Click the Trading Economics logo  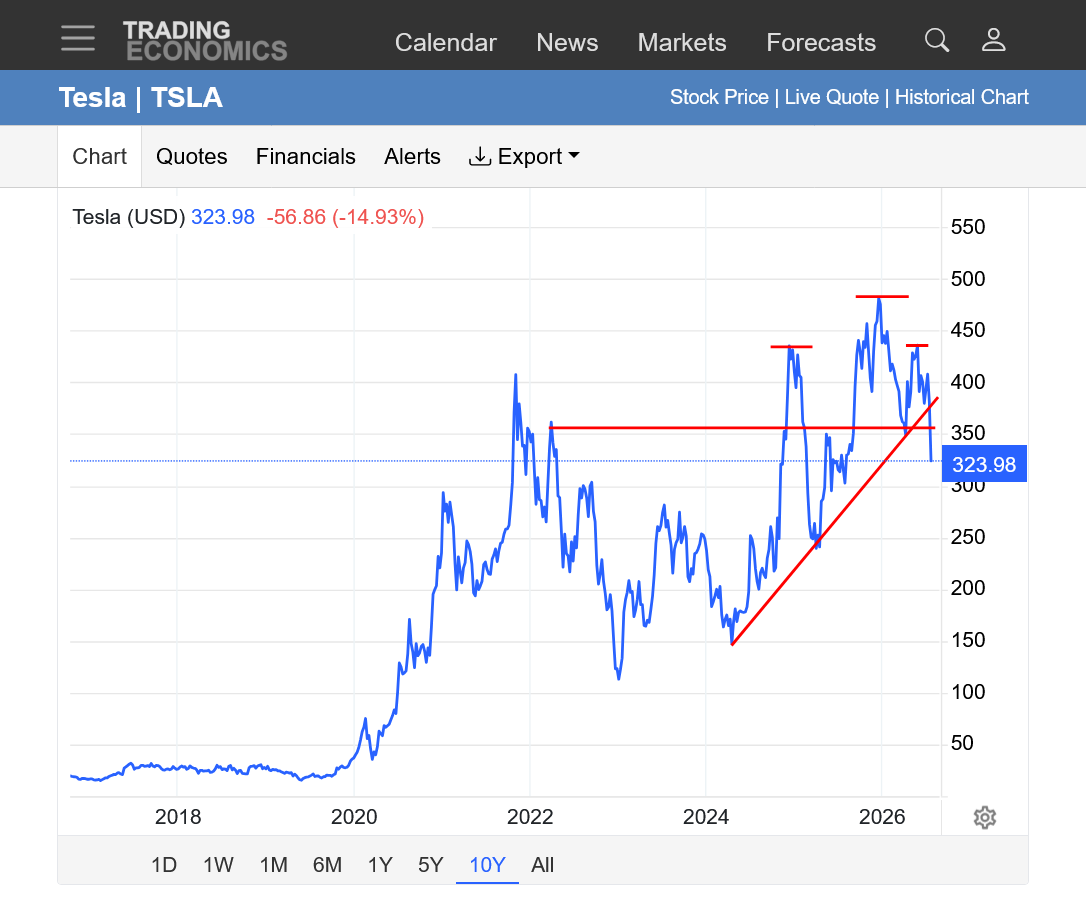205,41
